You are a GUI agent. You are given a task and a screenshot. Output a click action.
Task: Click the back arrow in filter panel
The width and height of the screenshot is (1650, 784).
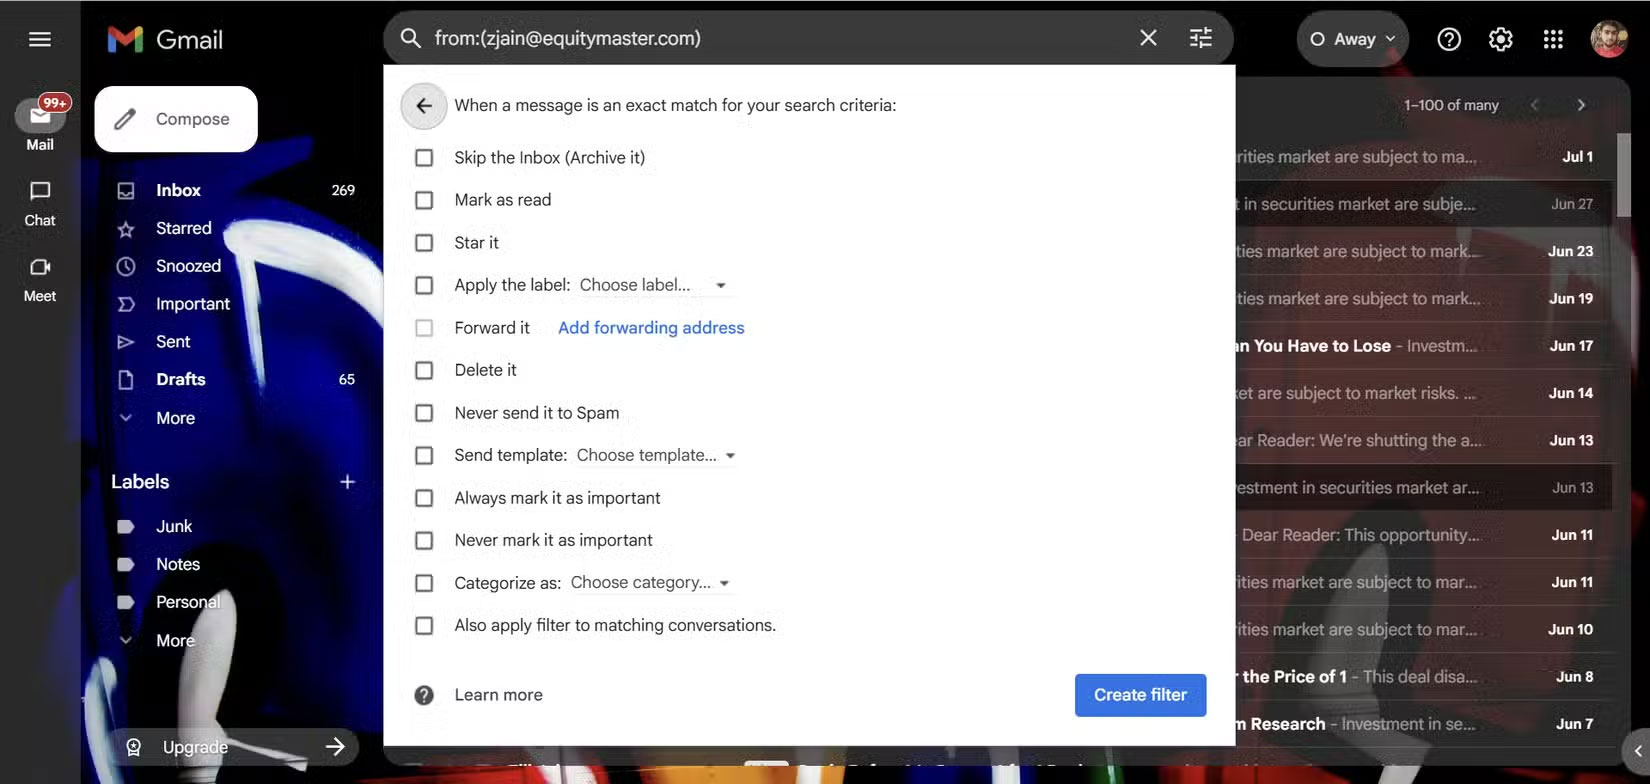(424, 106)
